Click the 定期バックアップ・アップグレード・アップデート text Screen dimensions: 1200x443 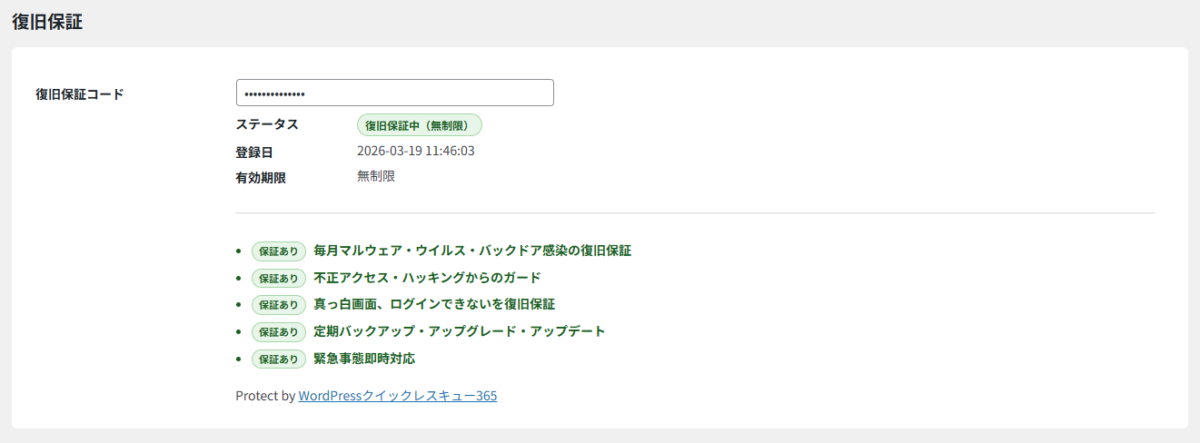(459, 331)
